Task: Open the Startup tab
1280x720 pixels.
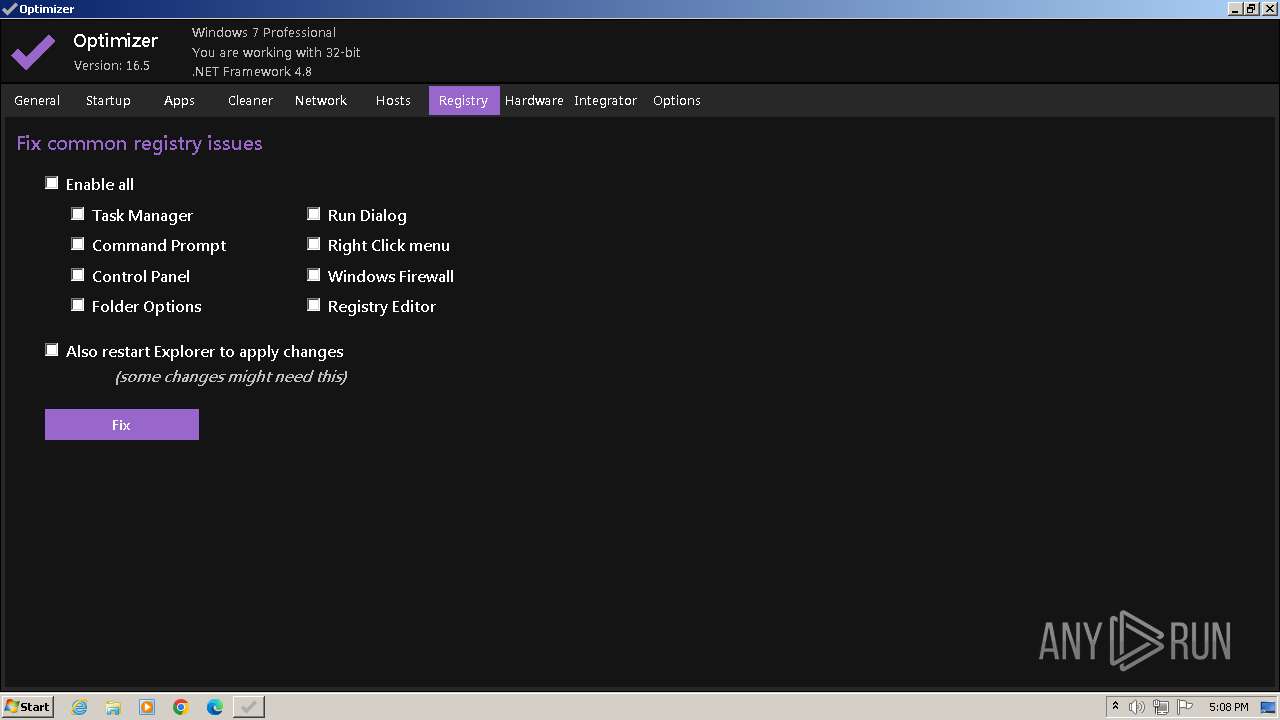Action: tap(108, 100)
